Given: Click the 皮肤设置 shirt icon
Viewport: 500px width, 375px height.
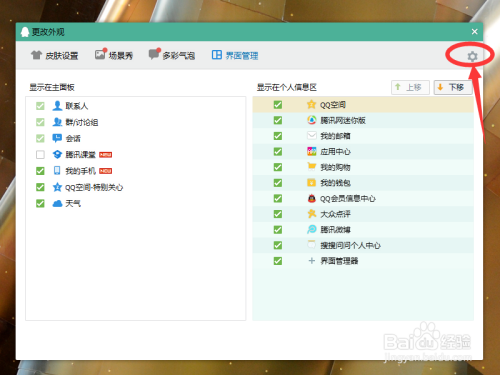Looking at the screenshot, I should pyautogui.click(x=36, y=55).
